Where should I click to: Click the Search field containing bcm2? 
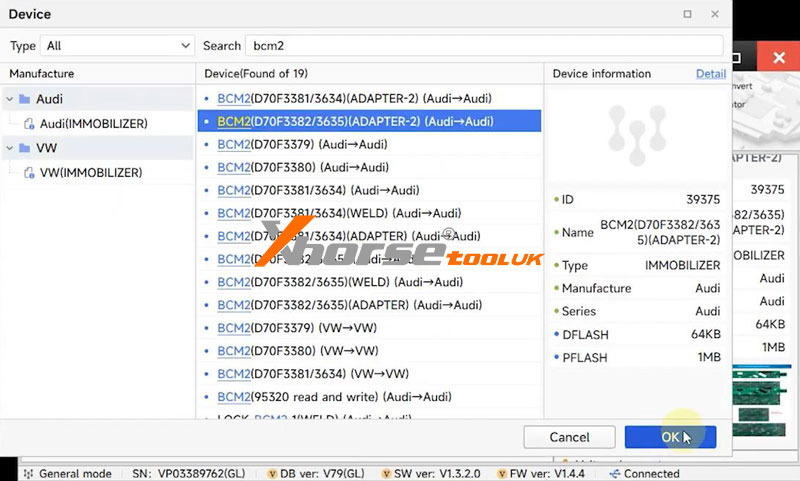(x=484, y=46)
